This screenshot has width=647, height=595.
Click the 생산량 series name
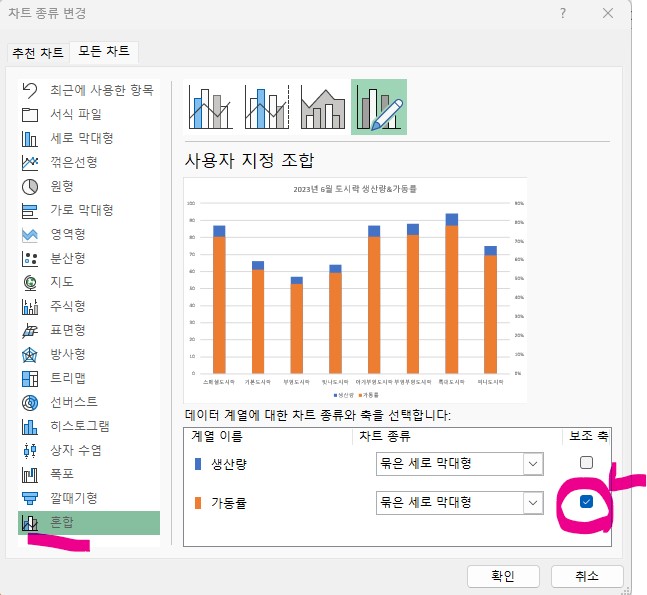[229, 464]
